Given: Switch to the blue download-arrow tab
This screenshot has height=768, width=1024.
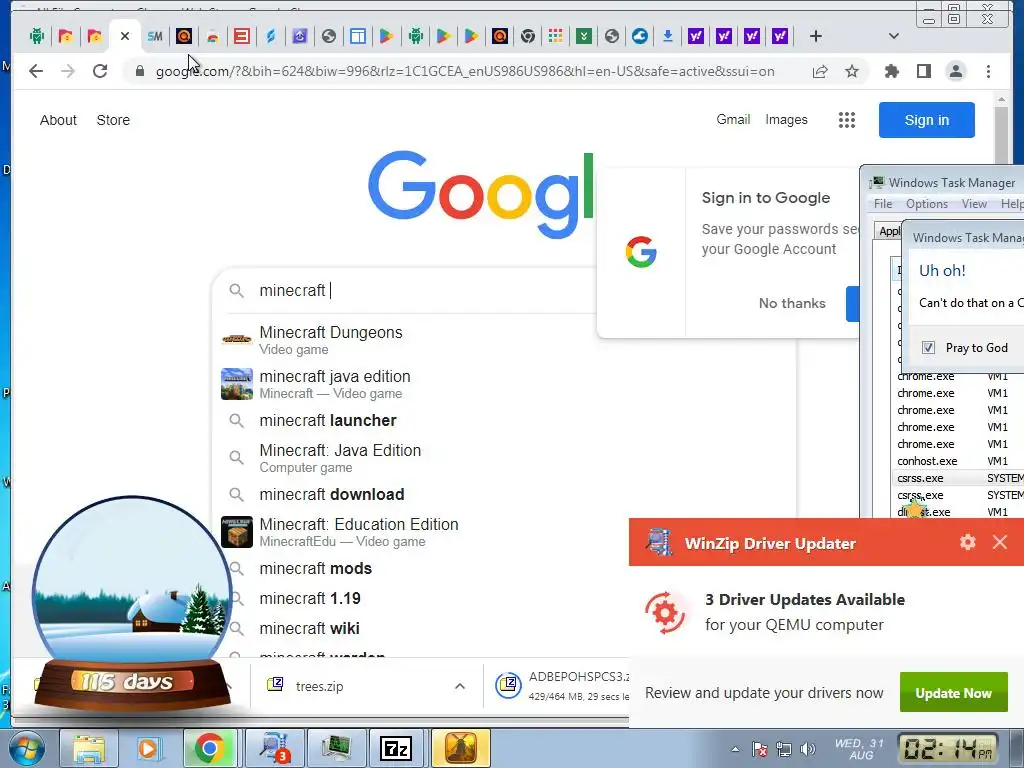Looking at the screenshot, I should (667, 36).
